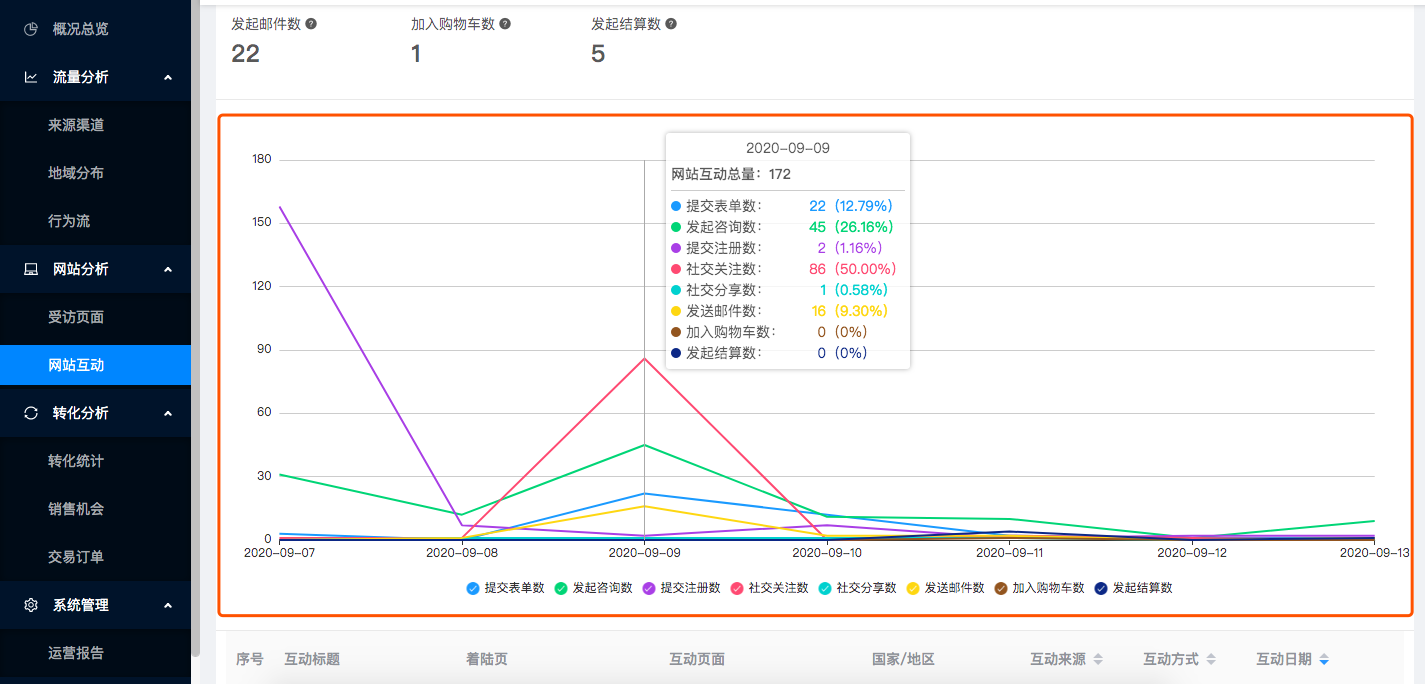Click help icon next to 发起邮件数
This screenshot has width=1425, height=684.
[311, 23]
